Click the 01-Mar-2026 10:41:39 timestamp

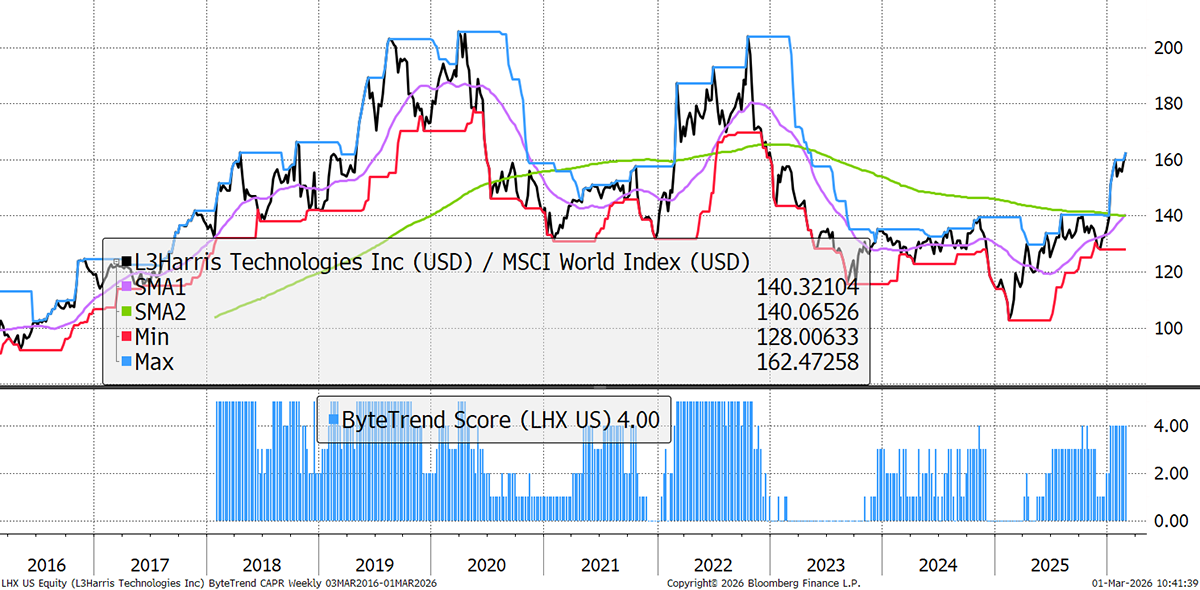(1144, 582)
